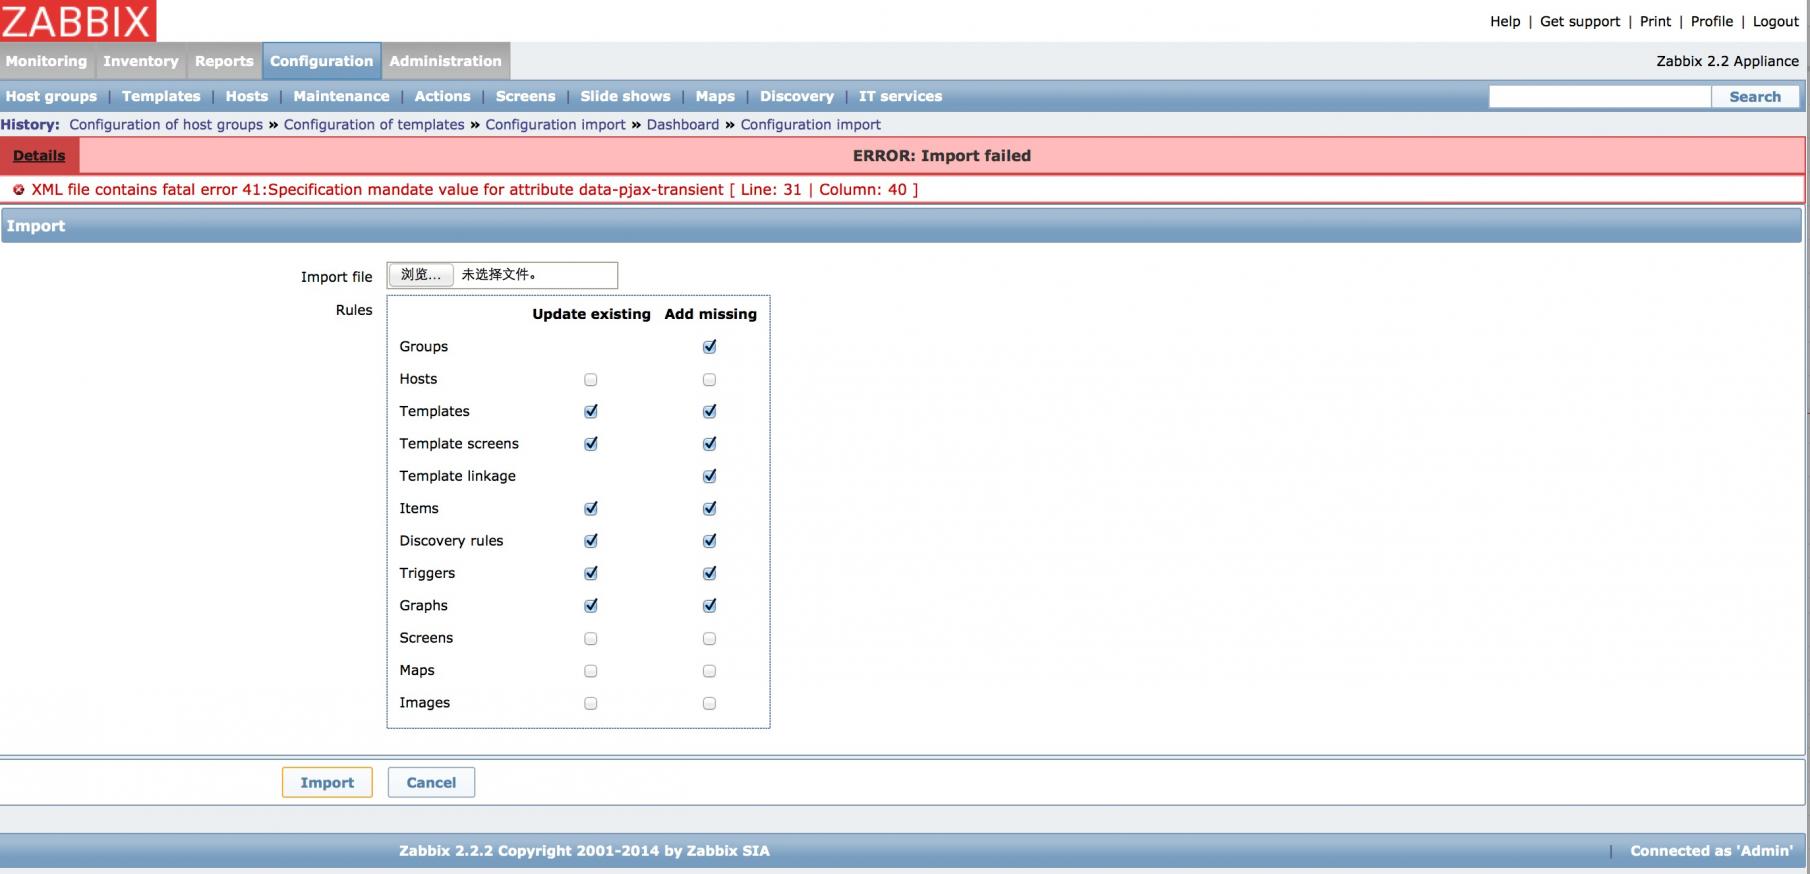The image size is (1810, 874).
Task: Check Update existing for Images
Action: (590, 704)
